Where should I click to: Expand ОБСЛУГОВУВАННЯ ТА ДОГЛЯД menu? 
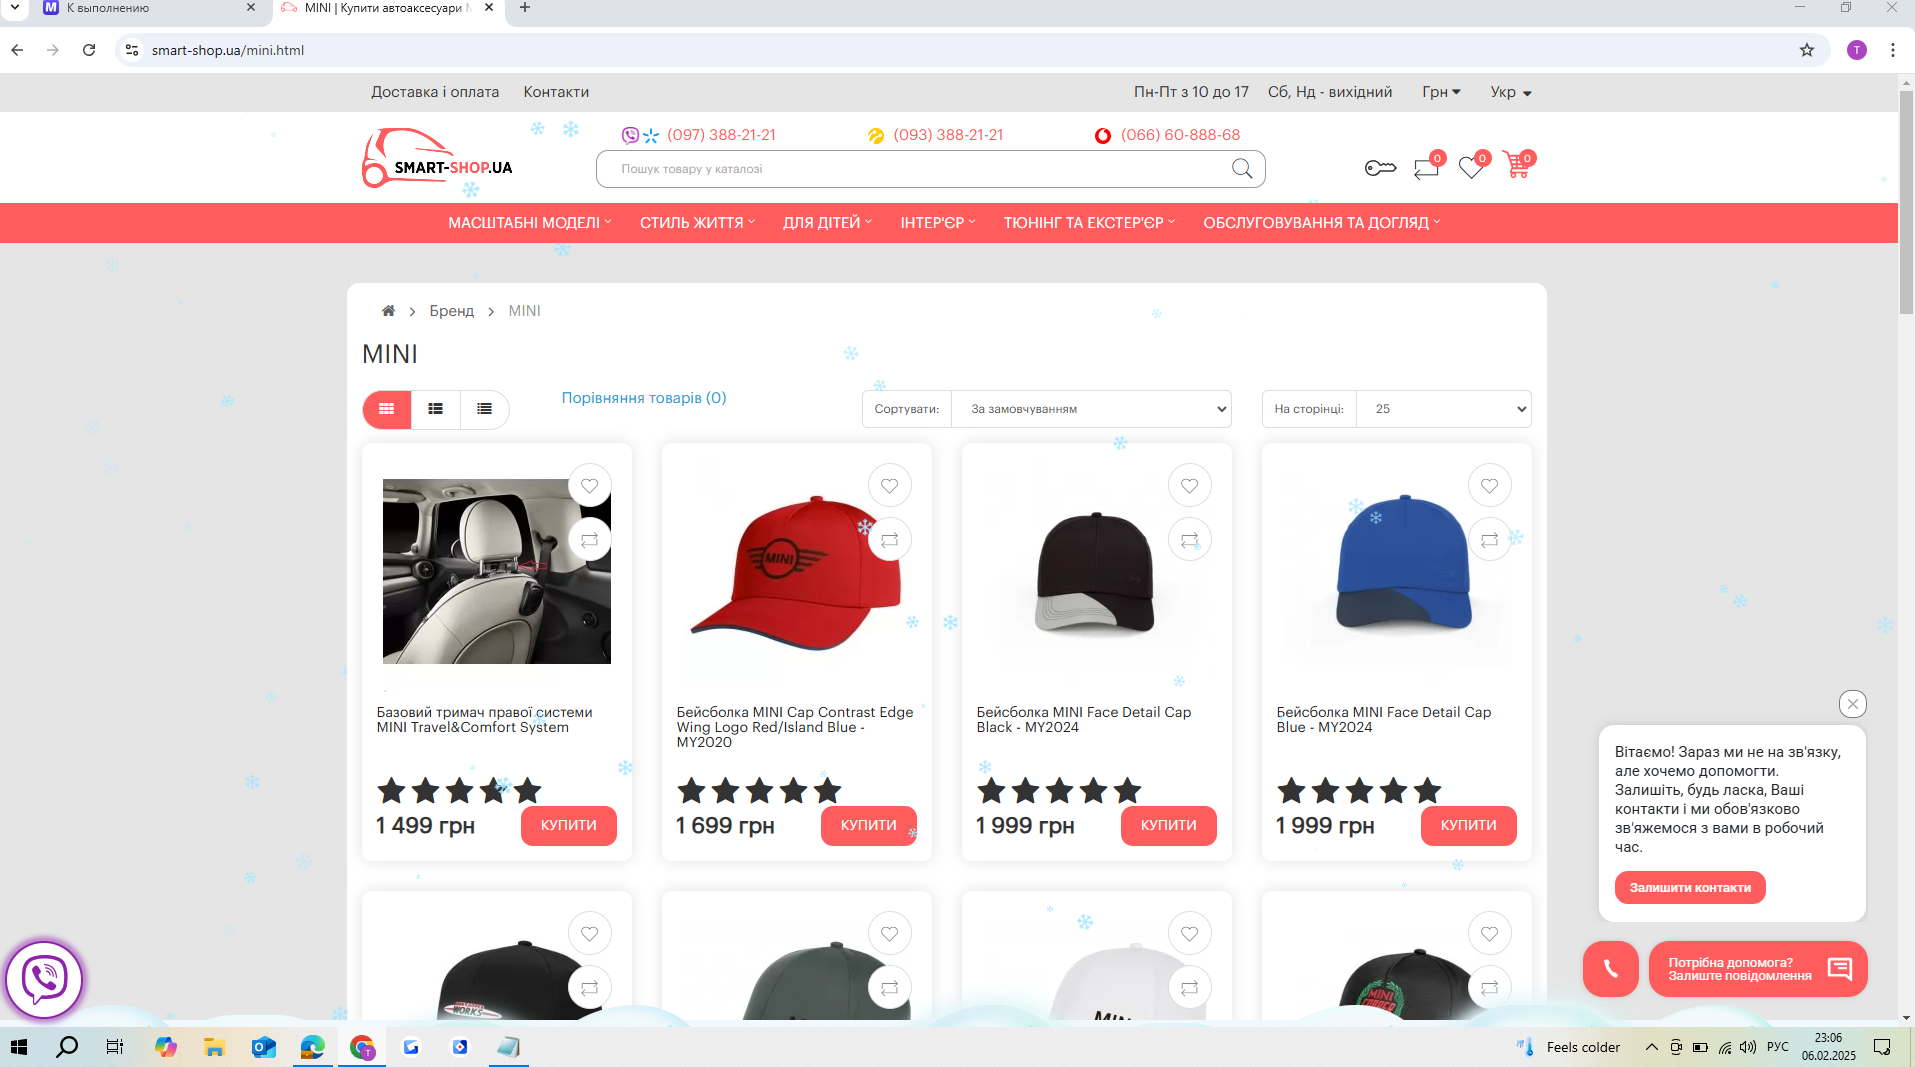click(1321, 223)
